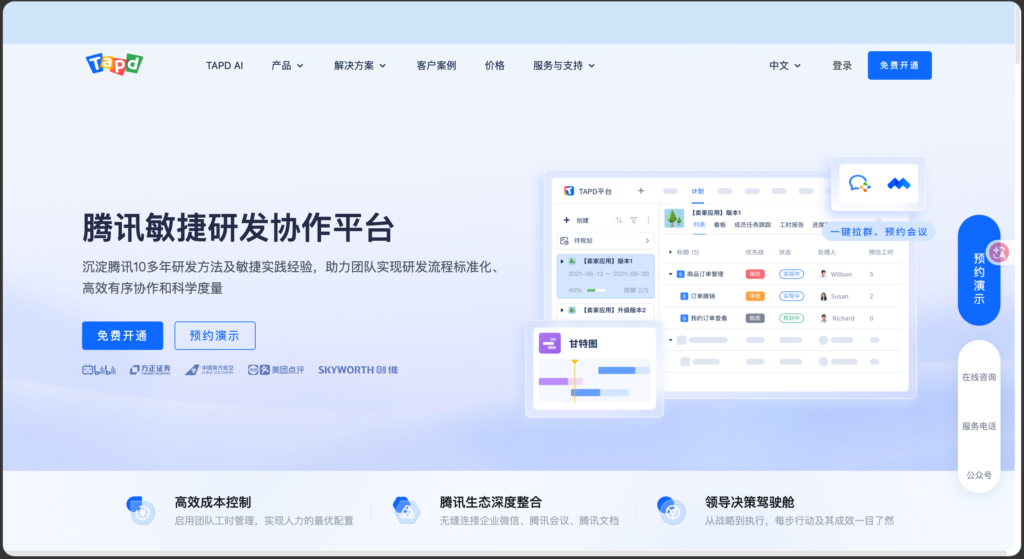The height and width of the screenshot is (559, 1024).
Task: Click the 我的订单查看 story row
Action: [782, 318]
